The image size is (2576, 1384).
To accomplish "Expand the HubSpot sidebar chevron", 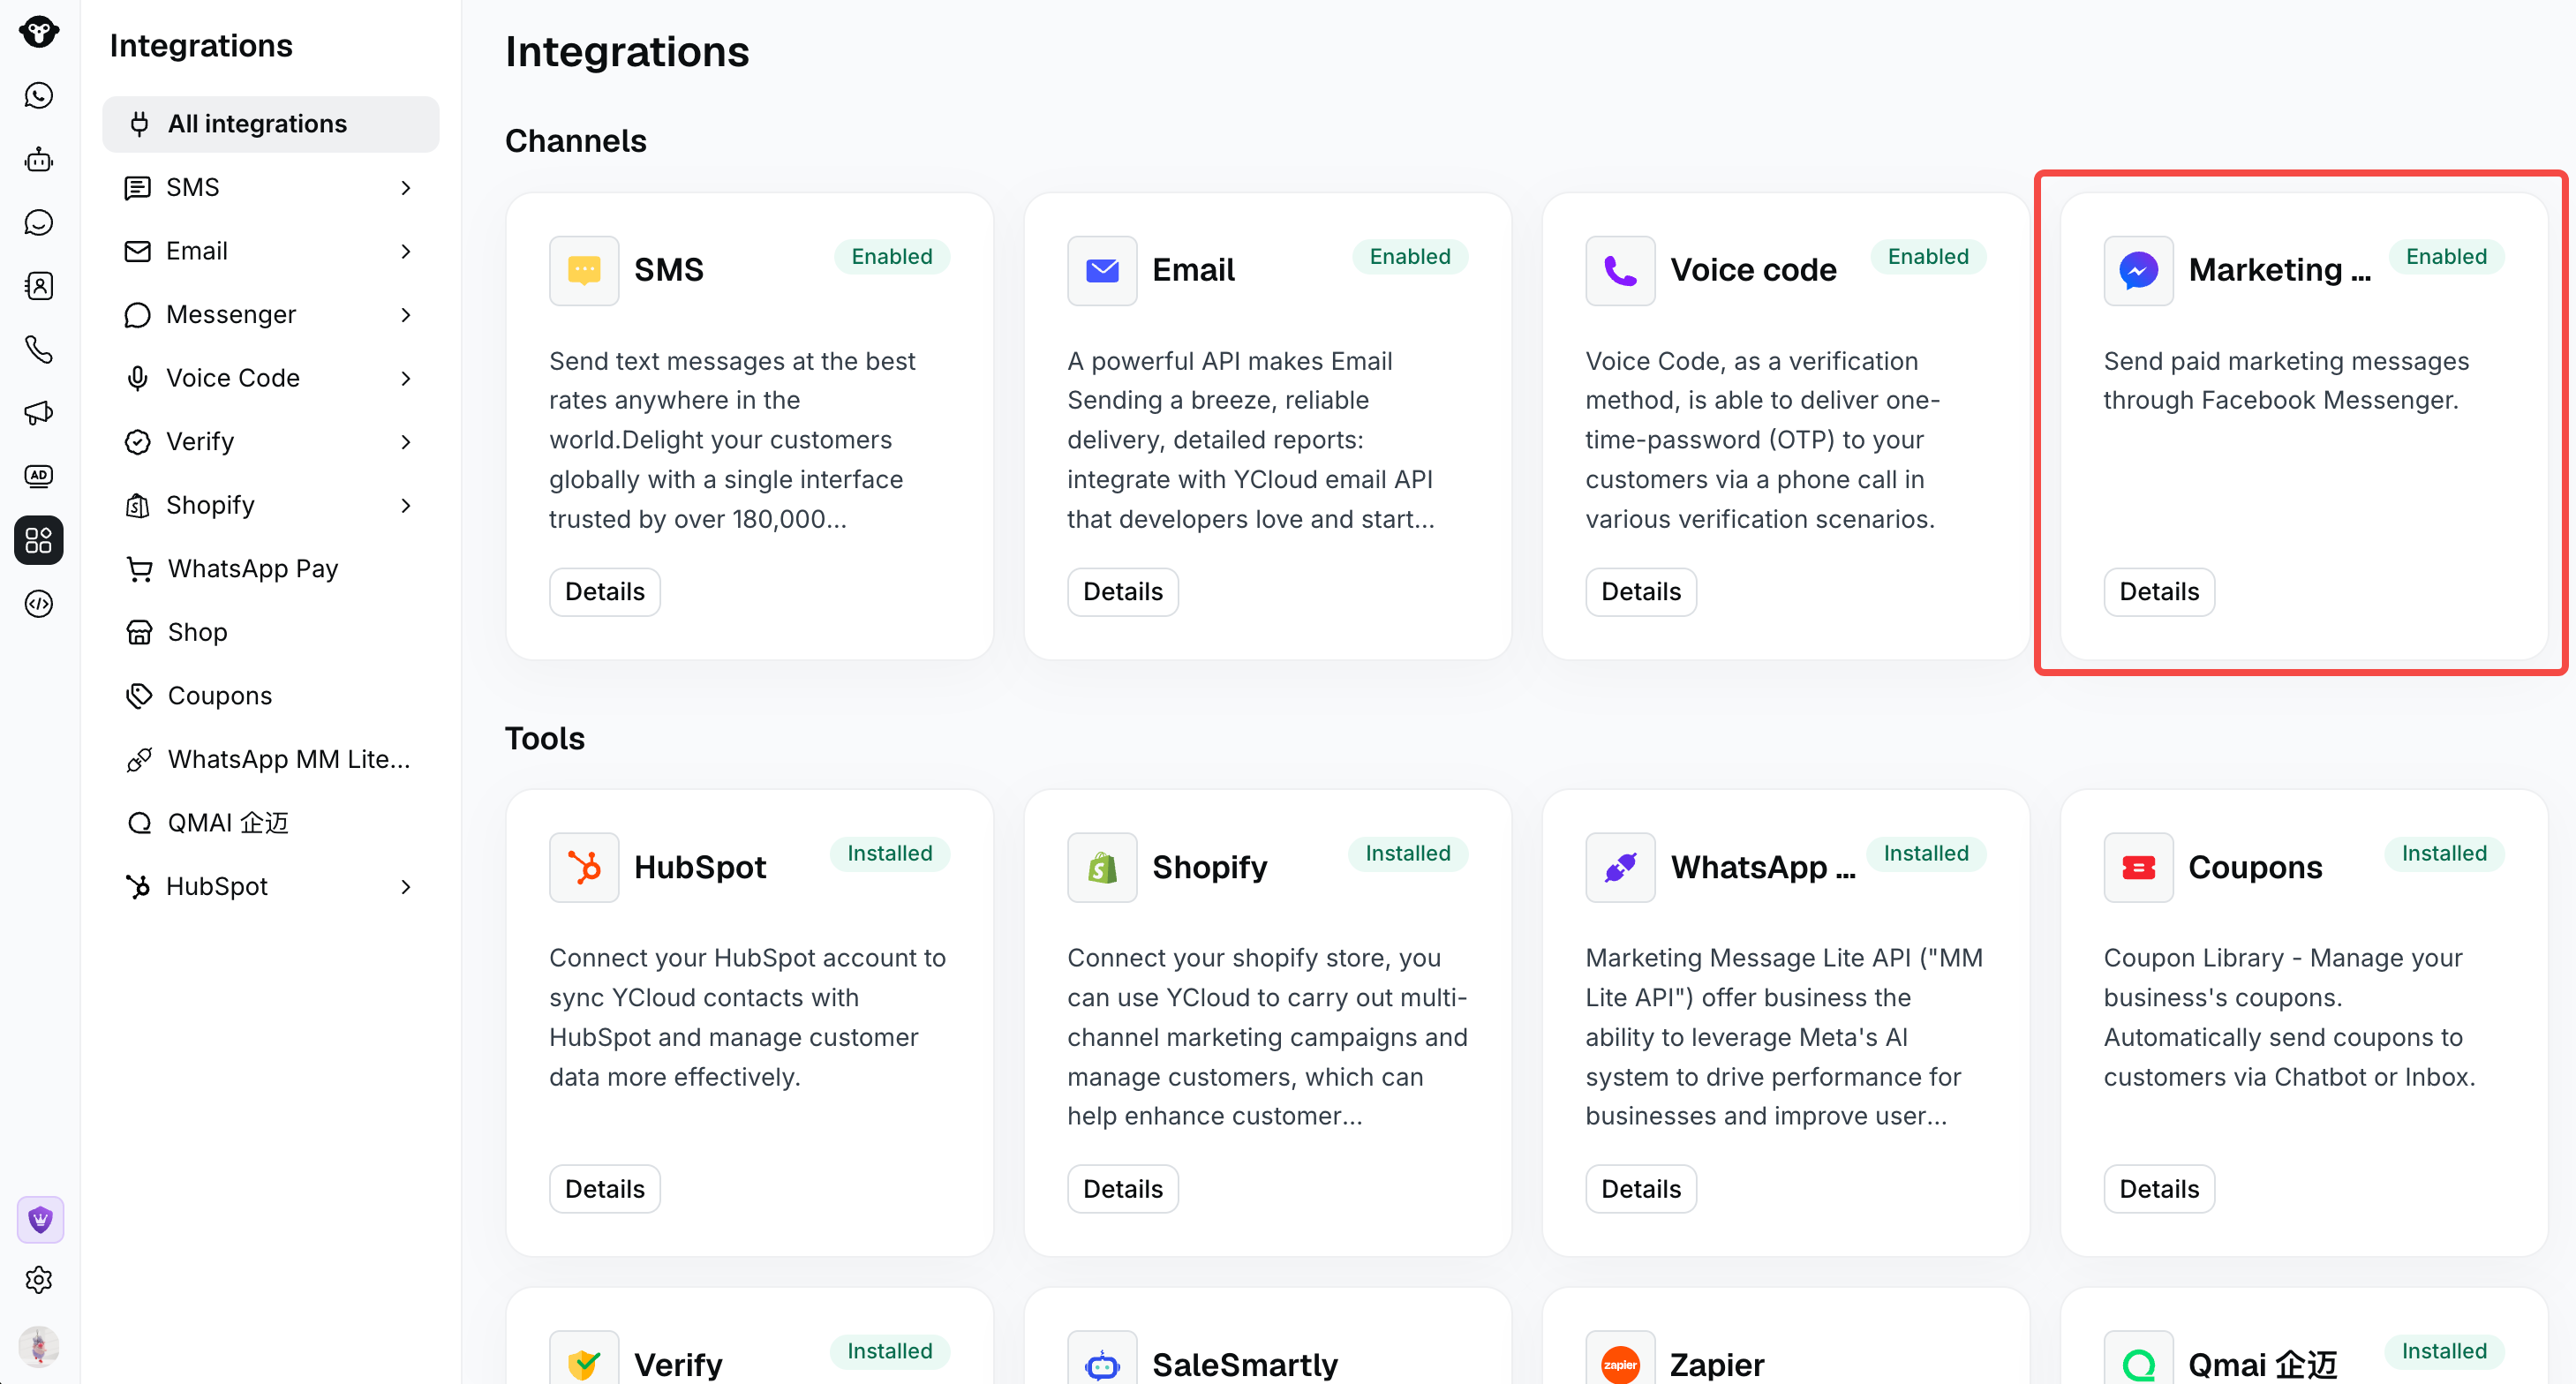I will coord(405,886).
